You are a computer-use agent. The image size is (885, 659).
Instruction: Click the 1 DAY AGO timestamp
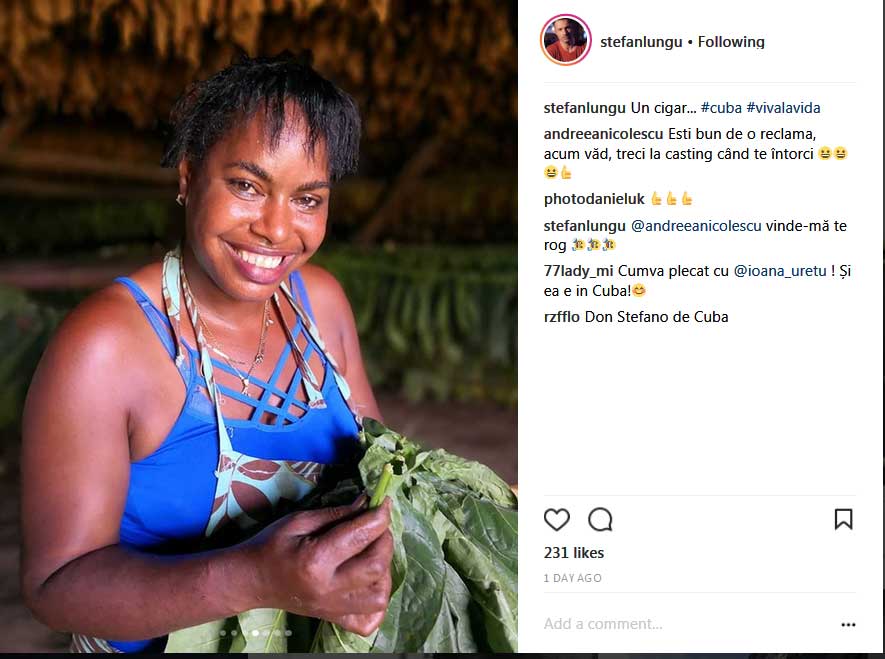(573, 578)
